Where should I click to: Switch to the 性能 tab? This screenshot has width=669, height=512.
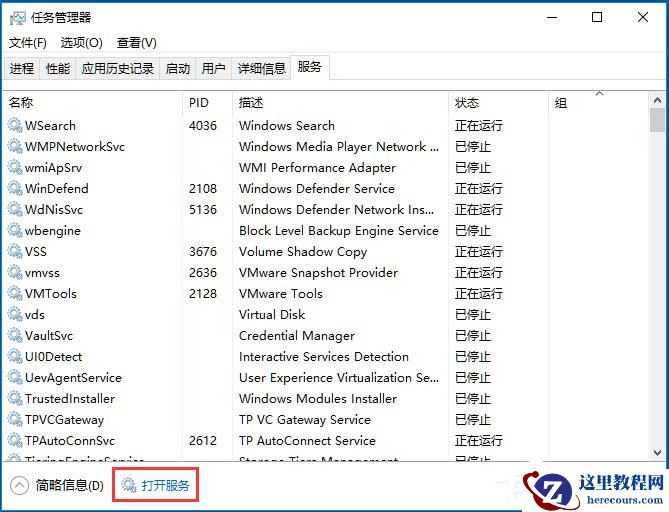tap(58, 68)
